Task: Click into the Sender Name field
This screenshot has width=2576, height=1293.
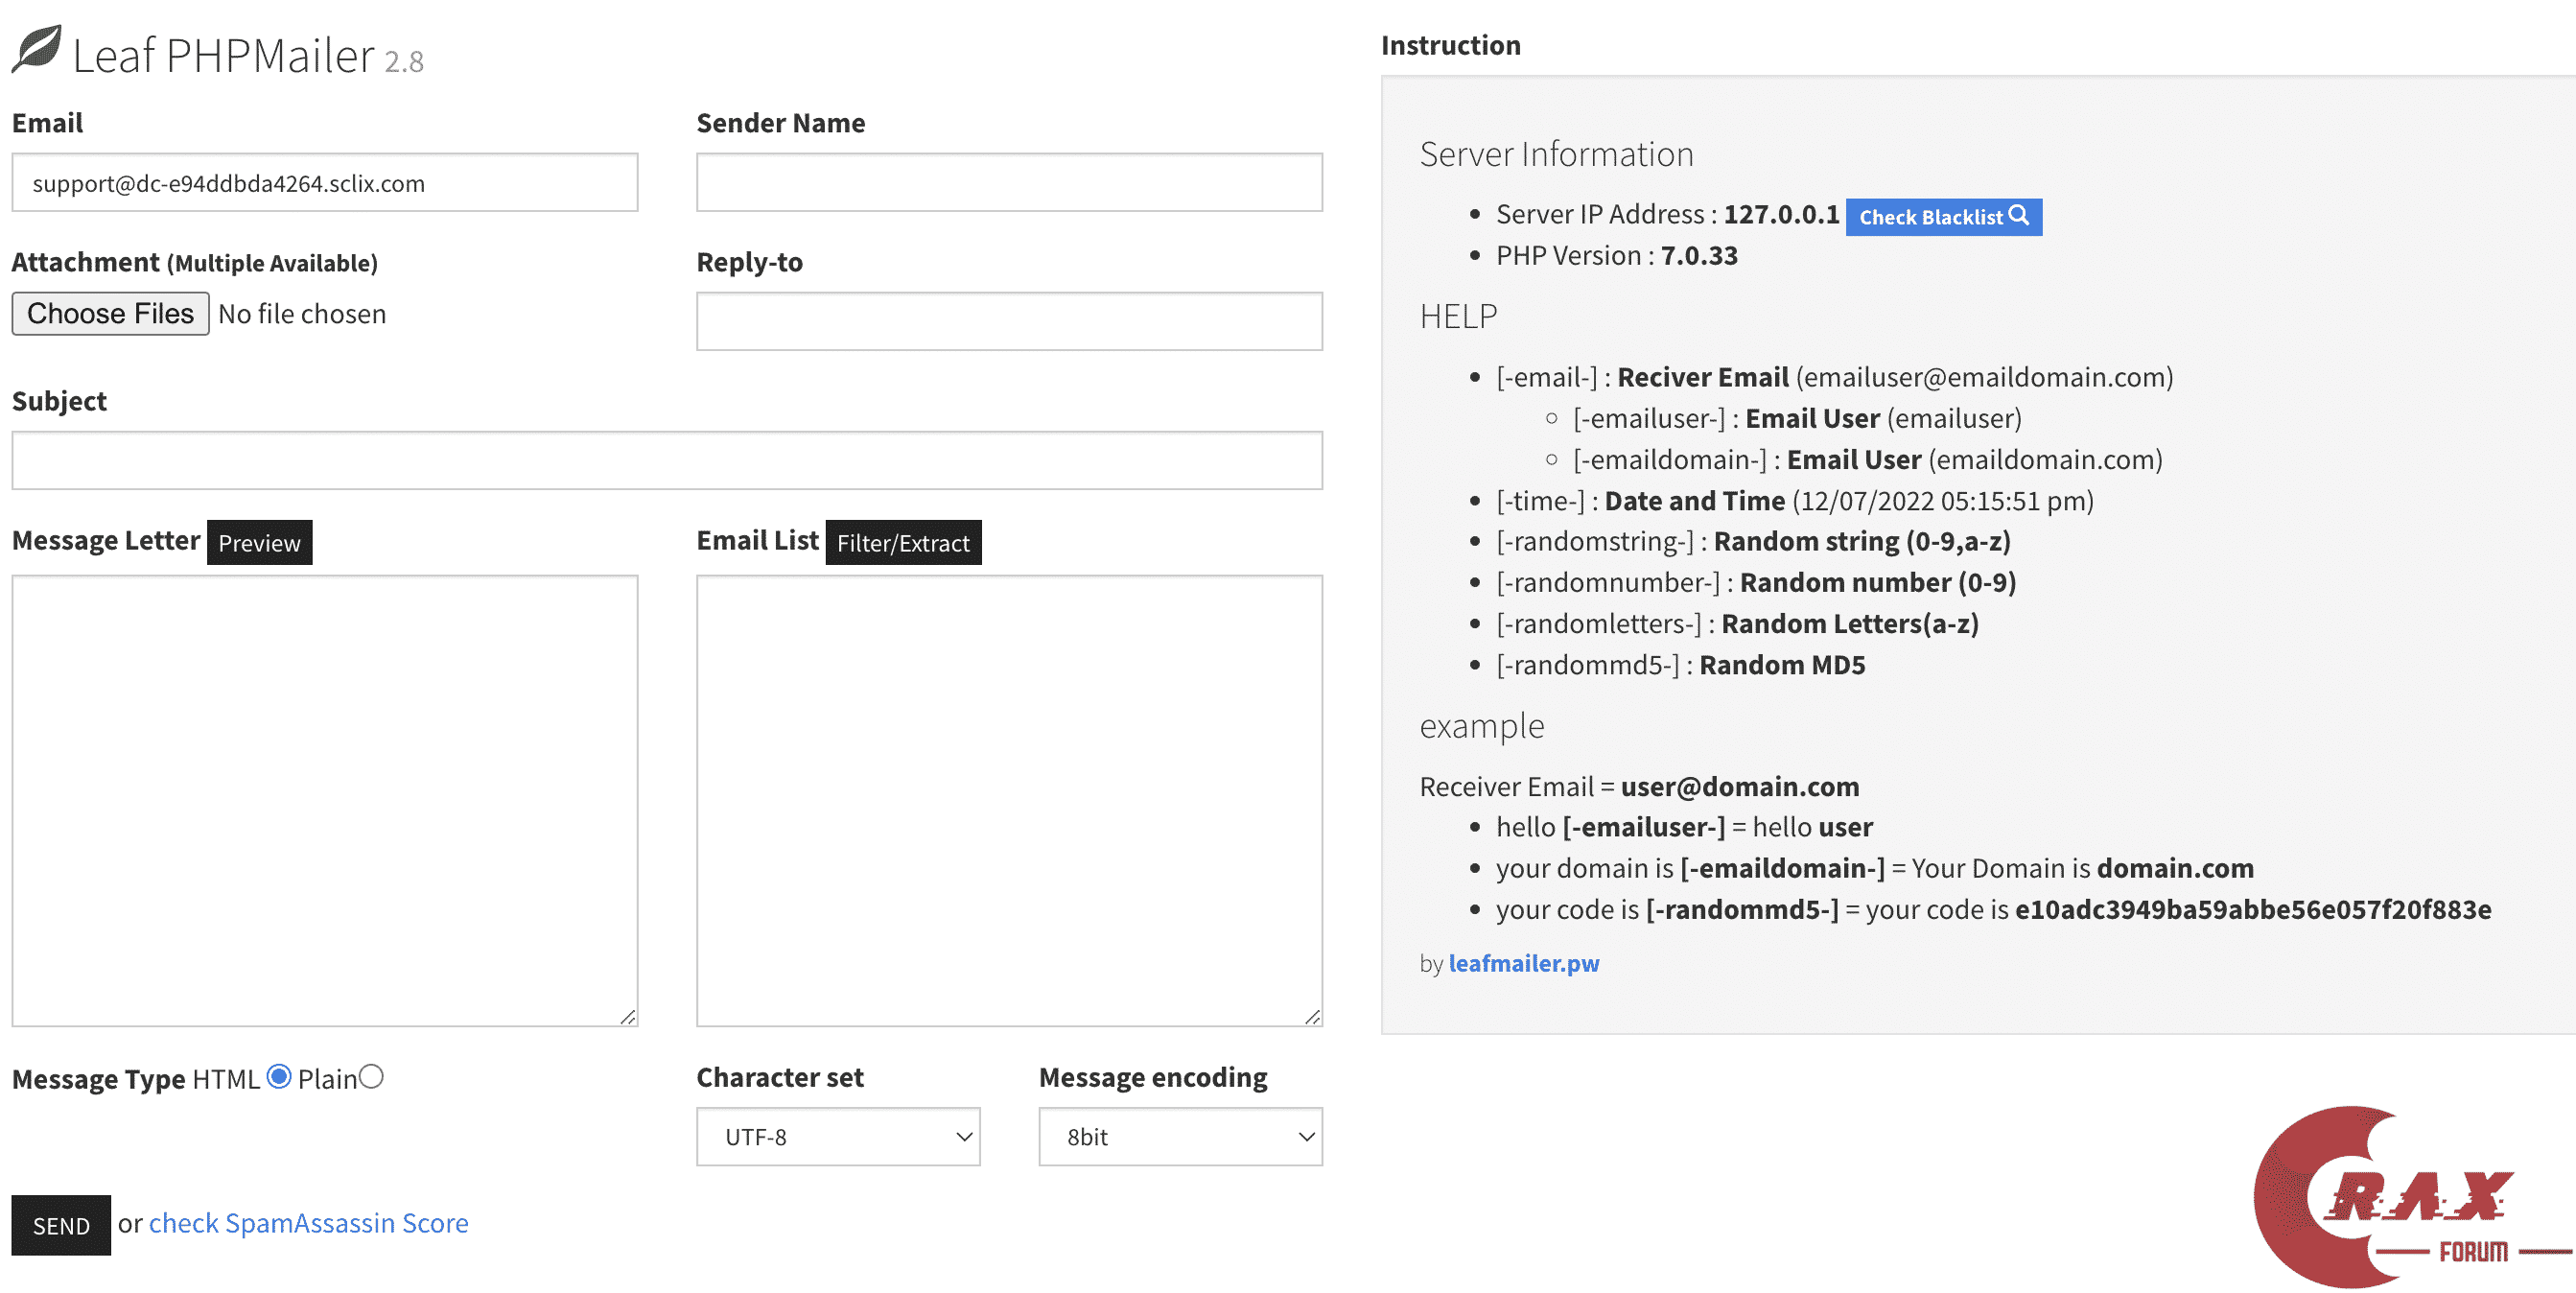Action: [1008, 183]
